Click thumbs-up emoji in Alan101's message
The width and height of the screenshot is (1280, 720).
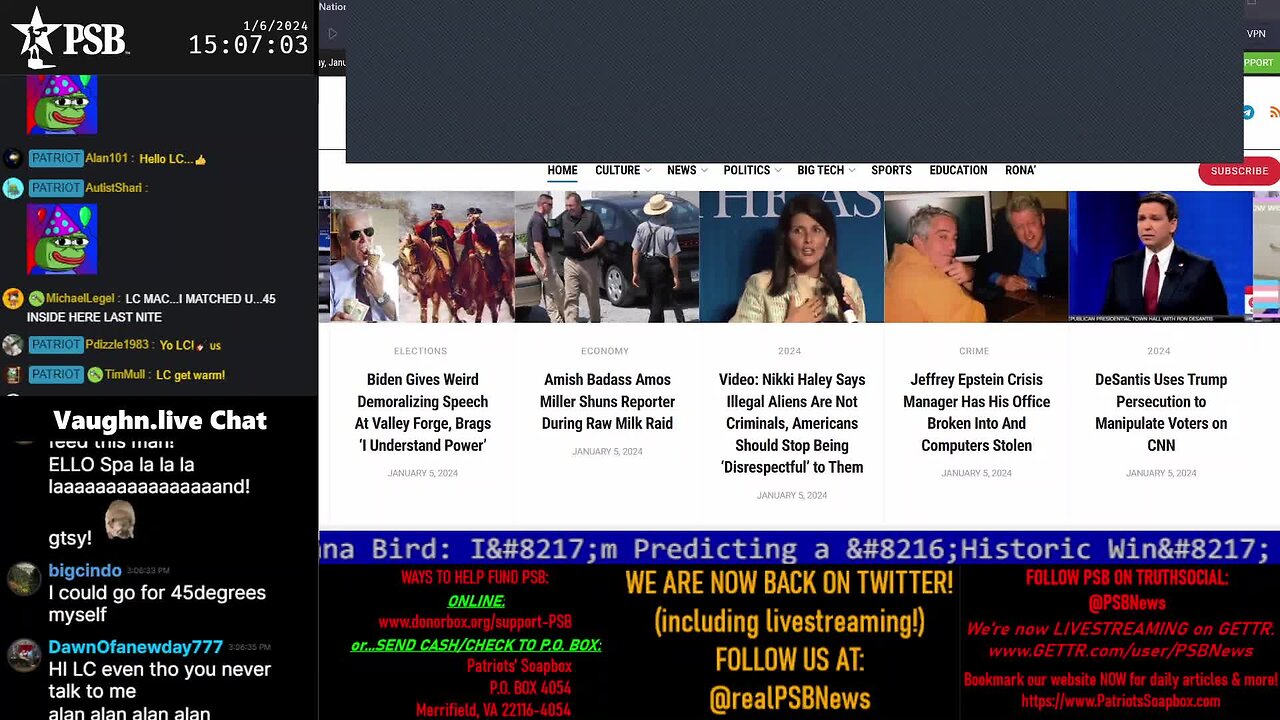tap(200, 159)
